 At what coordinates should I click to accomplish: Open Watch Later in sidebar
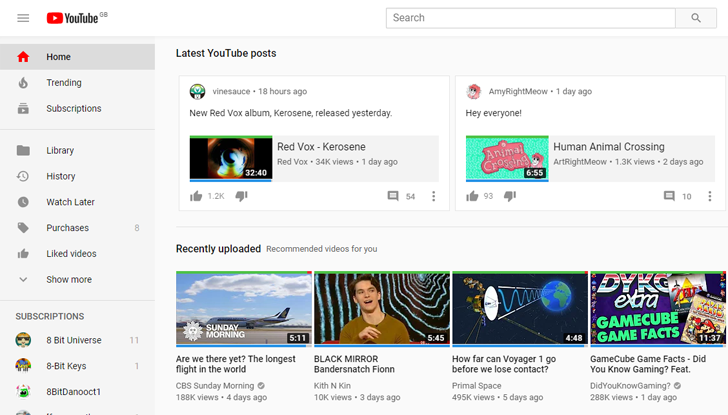click(x=78, y=202)
